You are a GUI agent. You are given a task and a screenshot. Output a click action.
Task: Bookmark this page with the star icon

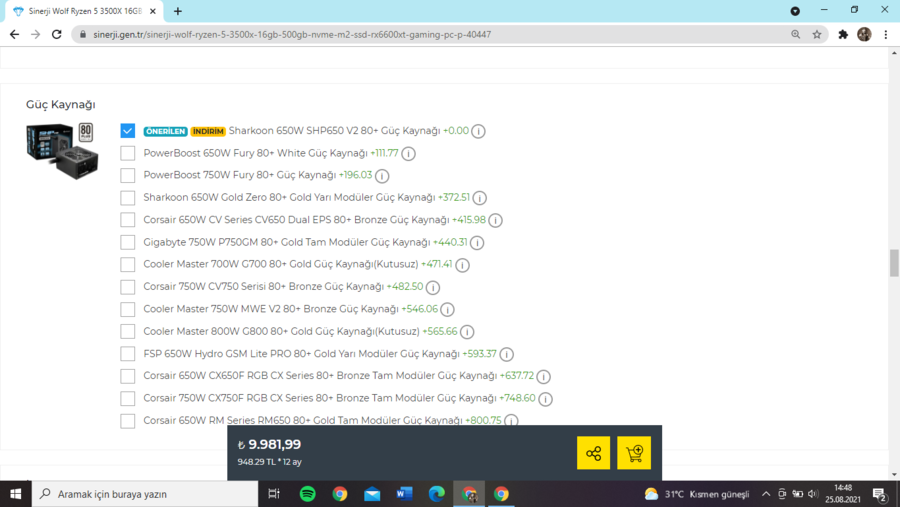(817, 34)
